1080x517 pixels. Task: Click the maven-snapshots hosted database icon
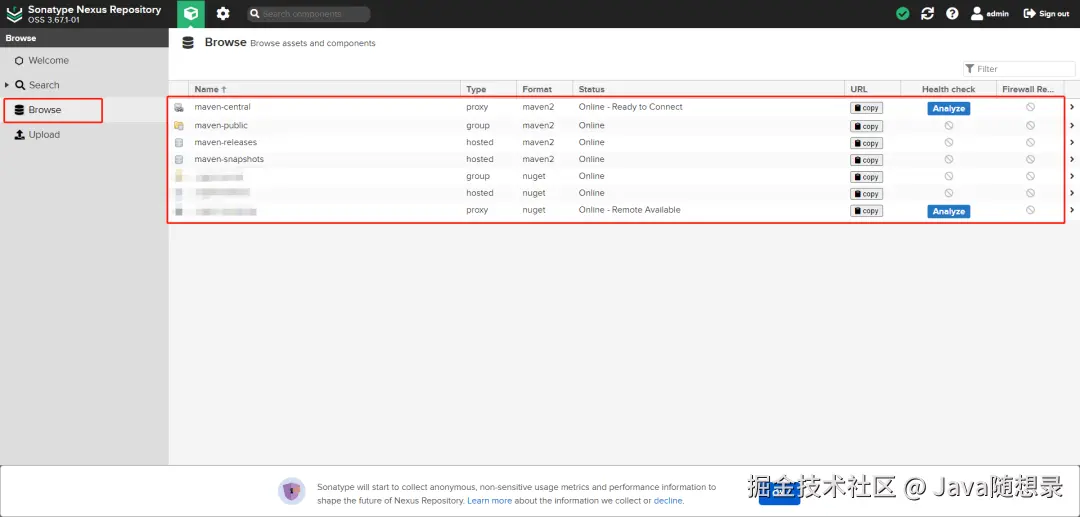(x=179, y=160)
